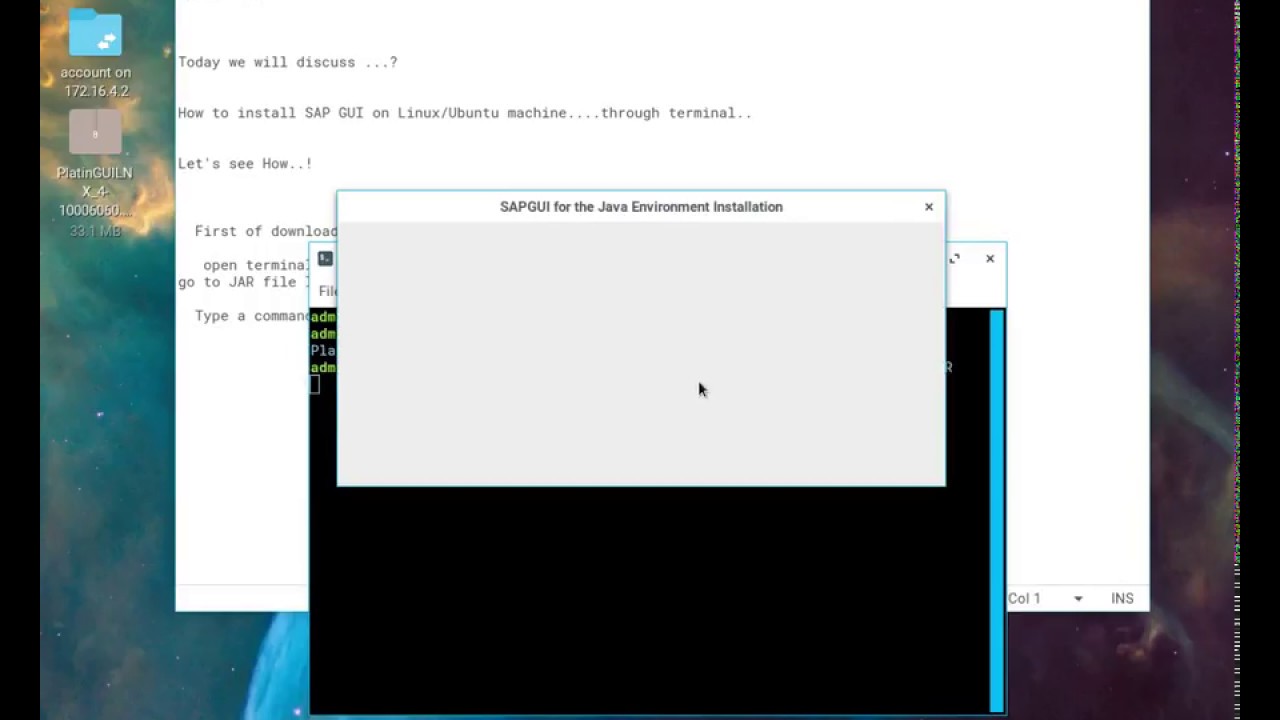Click the SAPGUI installation dialog title bar
The width and height of the screenshot is (1280, 720).
(641, 207)
